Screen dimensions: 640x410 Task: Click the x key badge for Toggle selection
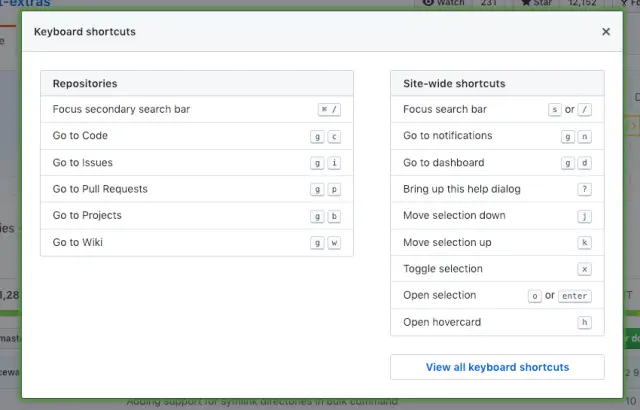584,269
